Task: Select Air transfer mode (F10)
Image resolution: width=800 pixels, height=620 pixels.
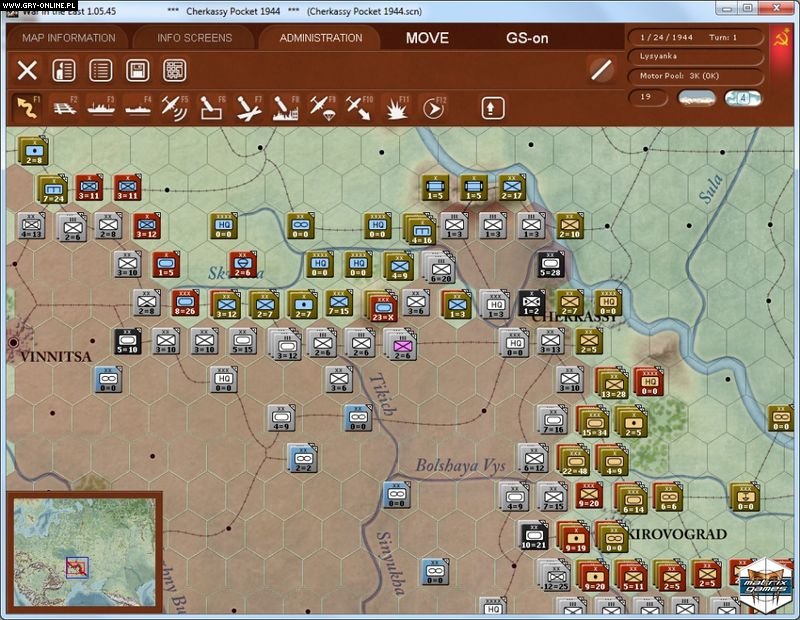Action: pyautogui.click(x=359, y=107)
